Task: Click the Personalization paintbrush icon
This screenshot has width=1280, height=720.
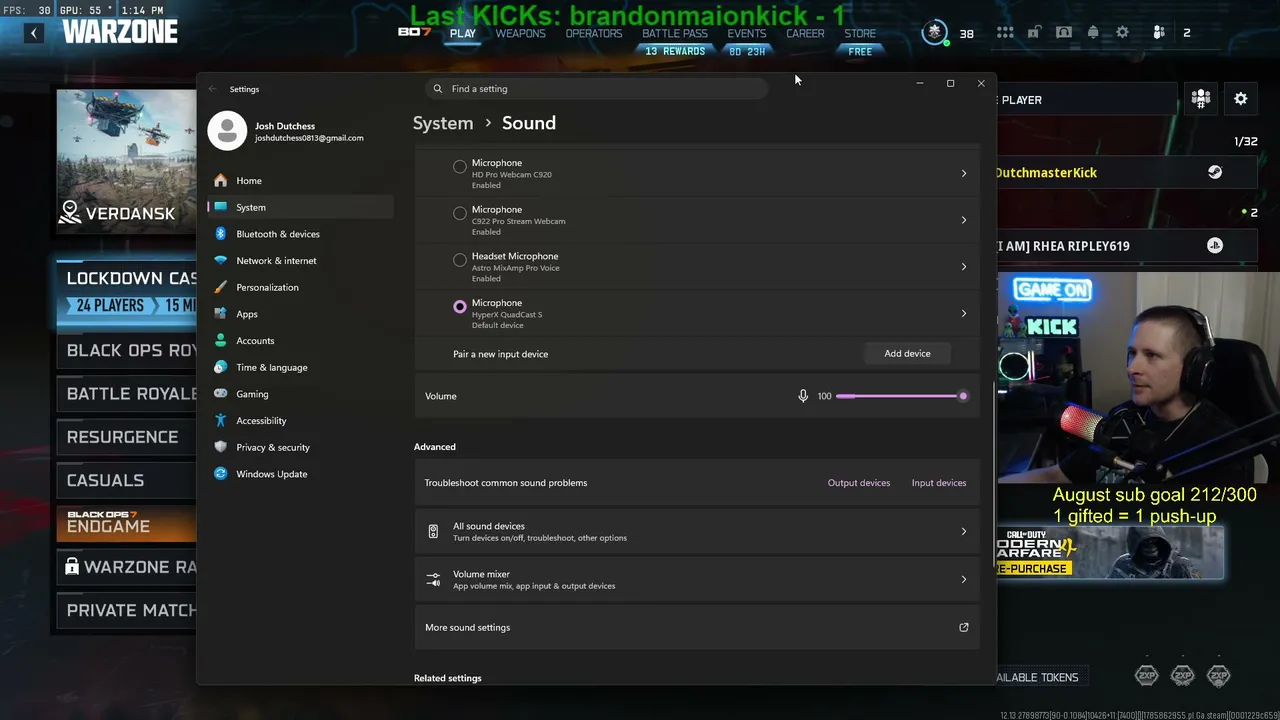Action: (x=221, y=287)
